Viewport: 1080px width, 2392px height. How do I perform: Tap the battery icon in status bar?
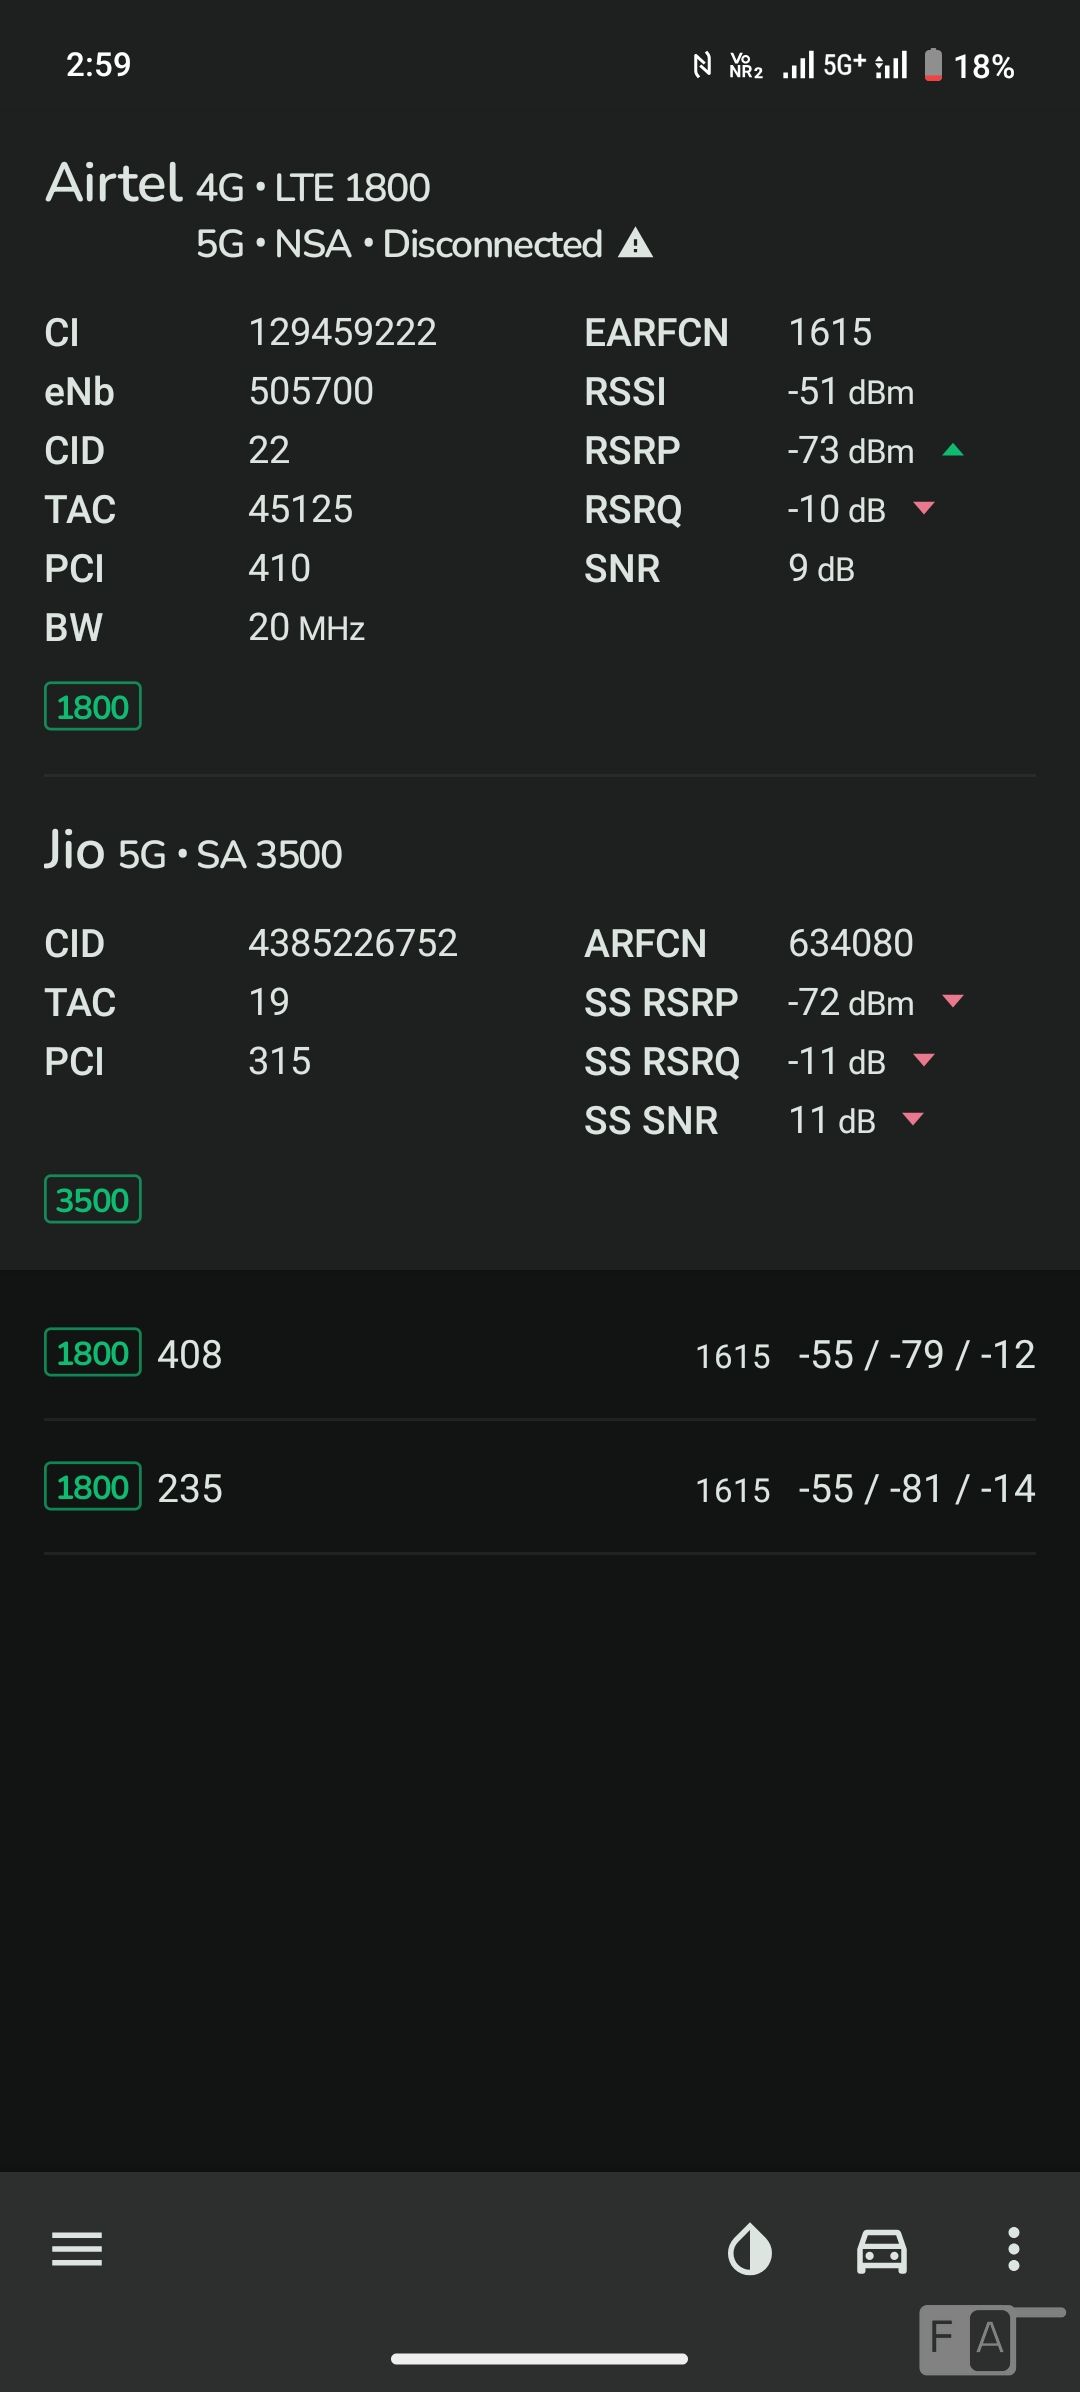pyautogui.click(x=933, y=66)
